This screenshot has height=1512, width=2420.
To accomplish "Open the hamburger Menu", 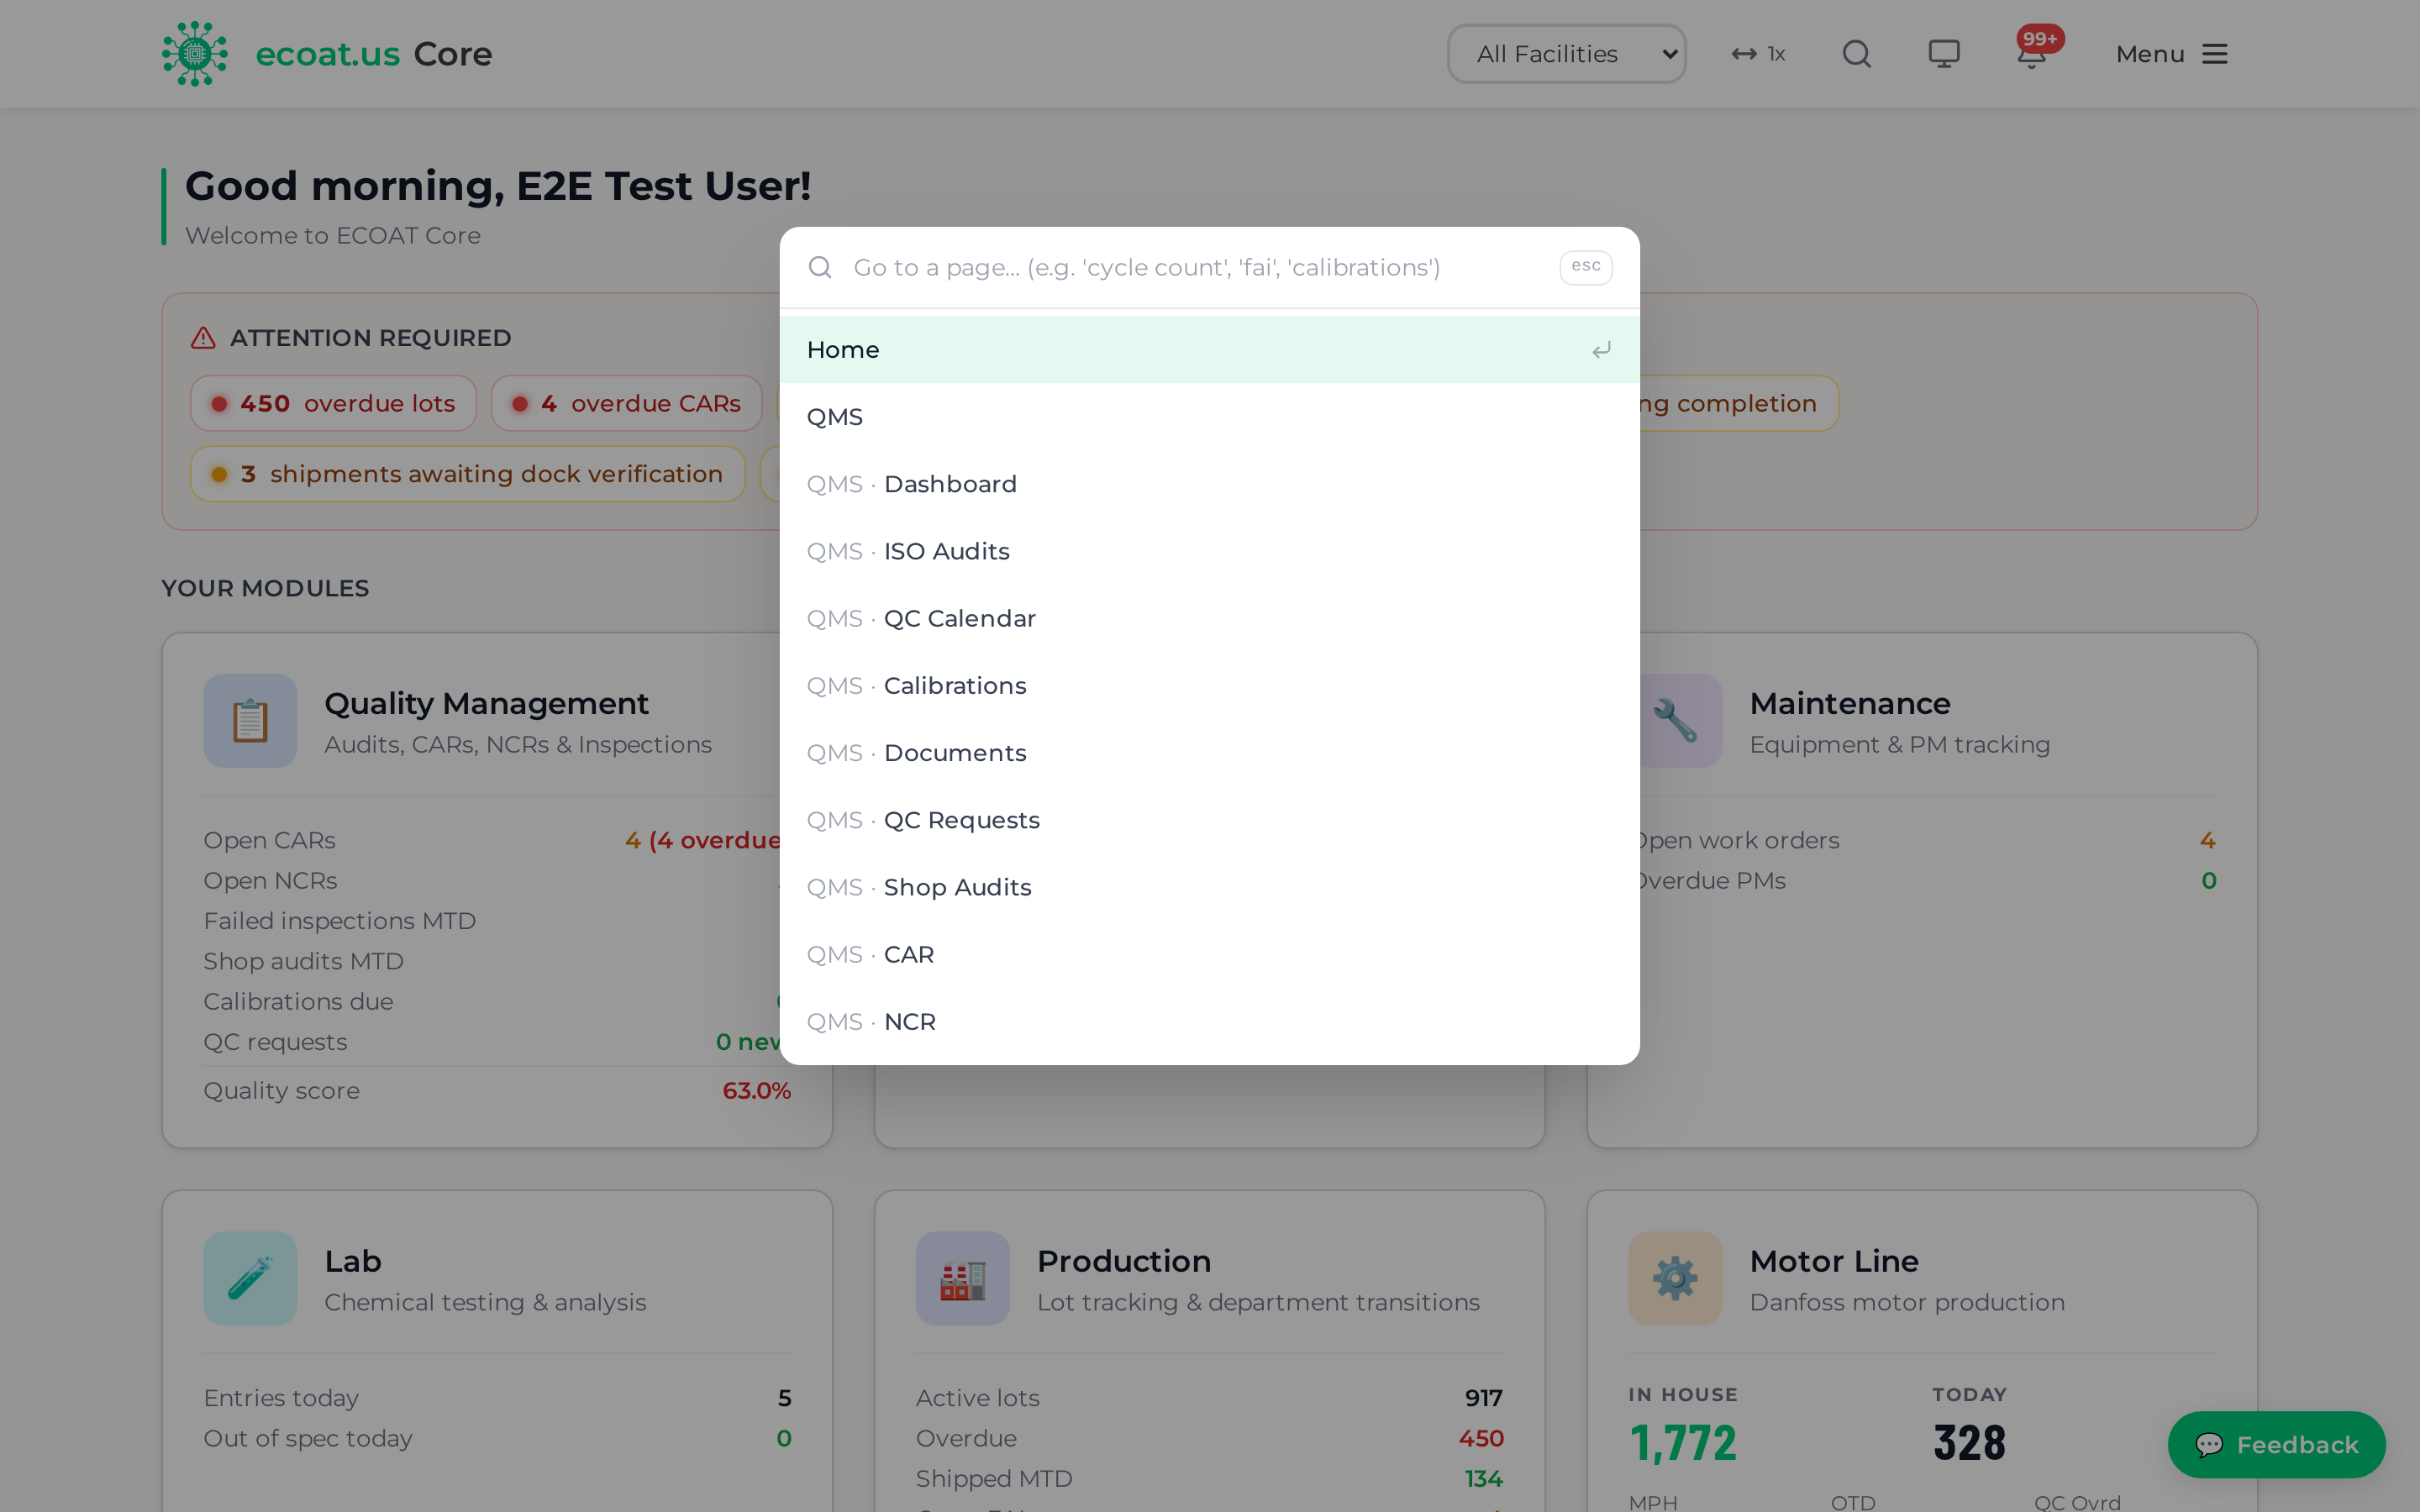I will pos(2172,54).
